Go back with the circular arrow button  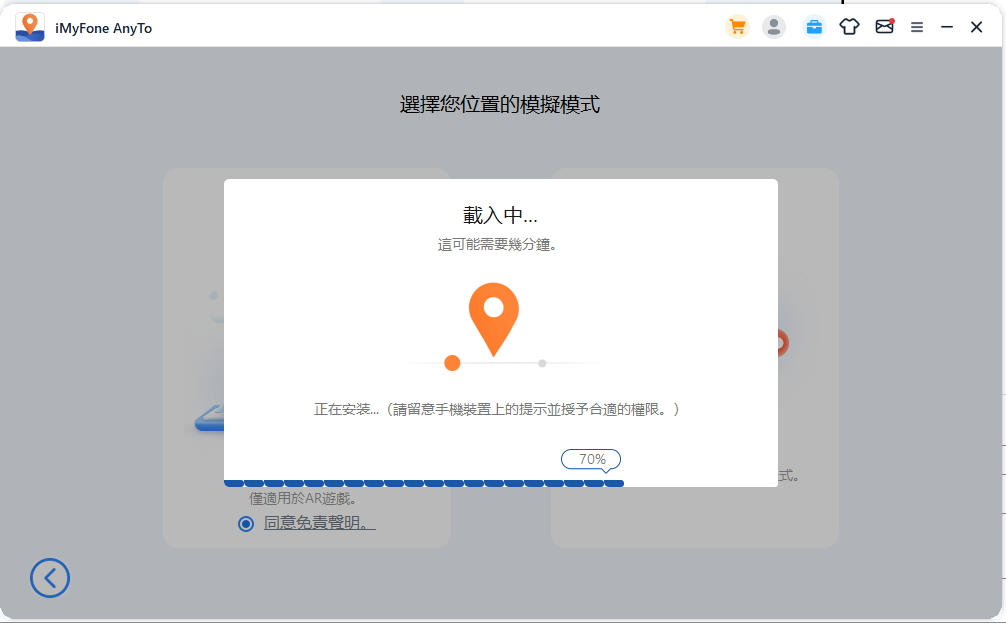(50, 578)
